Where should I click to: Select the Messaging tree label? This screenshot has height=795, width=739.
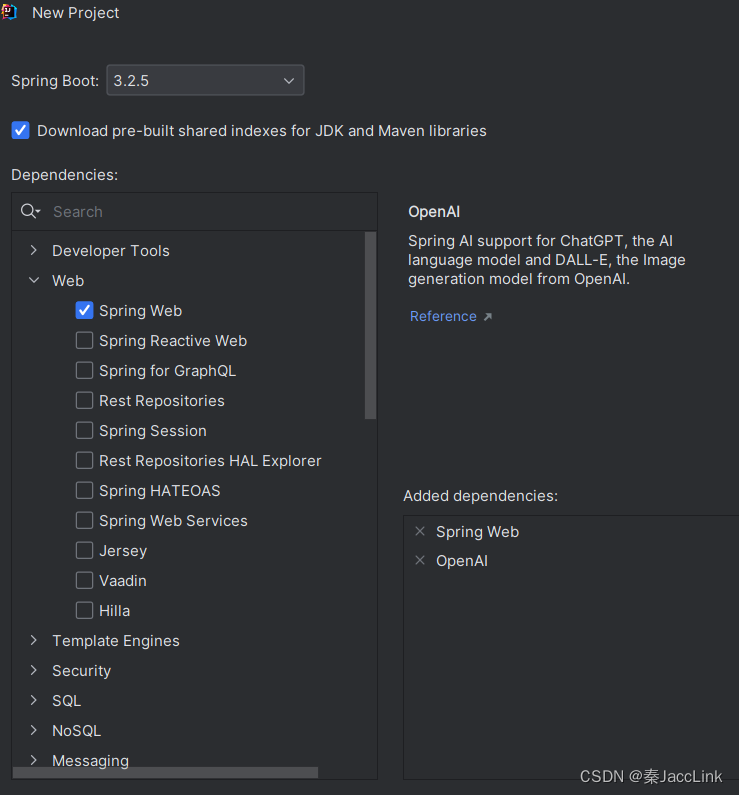[90, 761]
